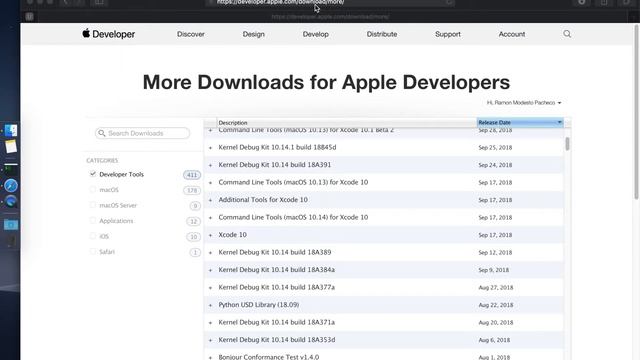Click the Search Downloads field
640x360 pixels.
pos(142,133)
